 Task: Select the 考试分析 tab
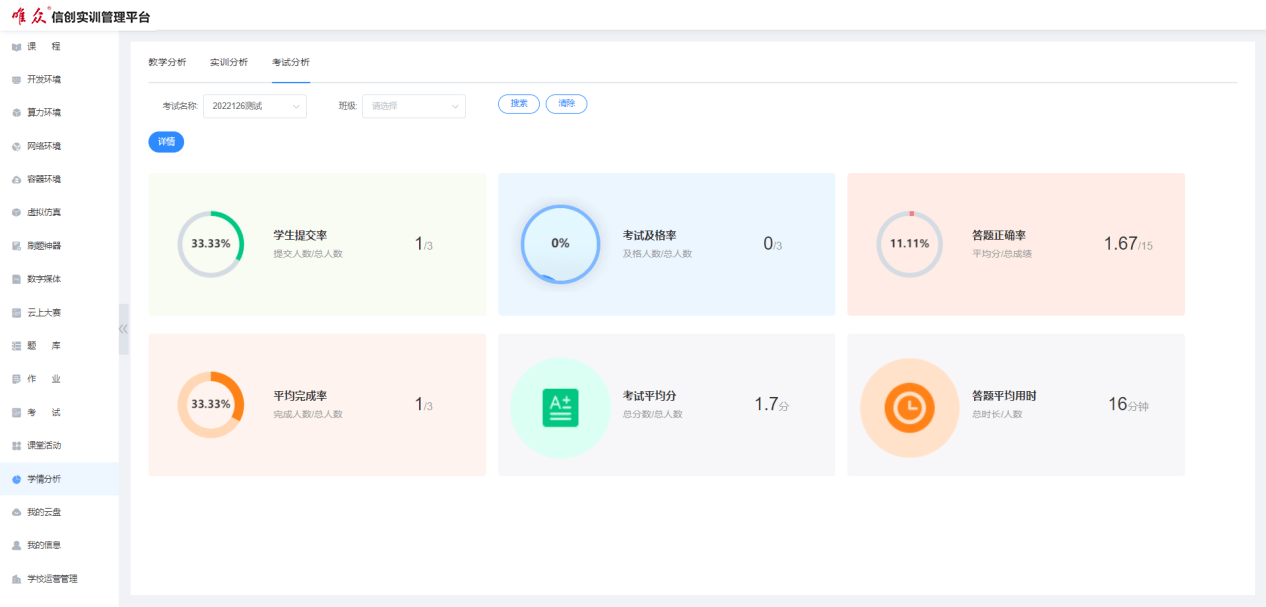[x=291, y=62]
